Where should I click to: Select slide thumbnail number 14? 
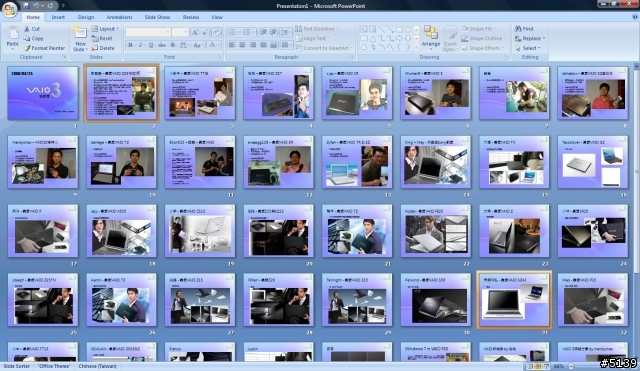(x=436, y=162)
